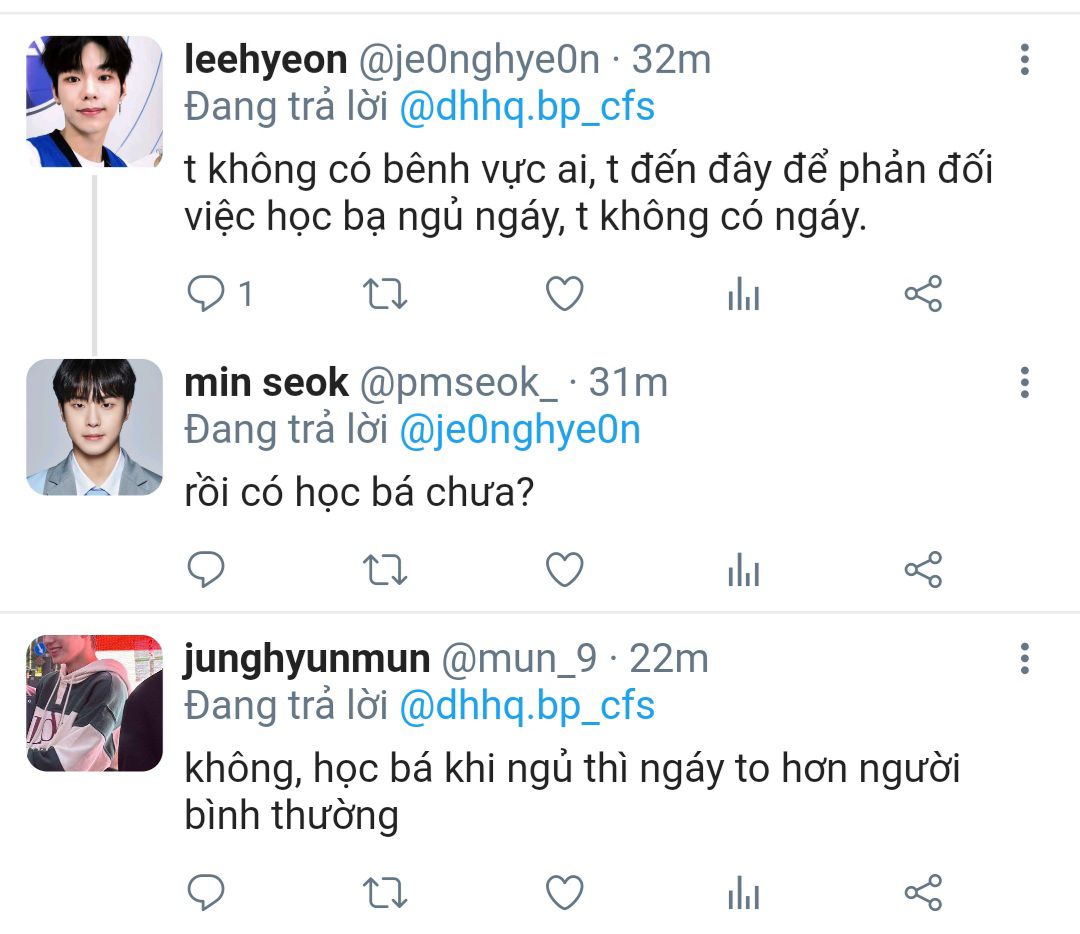This screenshot has width=1080, height=934.
Task: View analytics on junghyunmun's tweet
Action: coord(744,893)
